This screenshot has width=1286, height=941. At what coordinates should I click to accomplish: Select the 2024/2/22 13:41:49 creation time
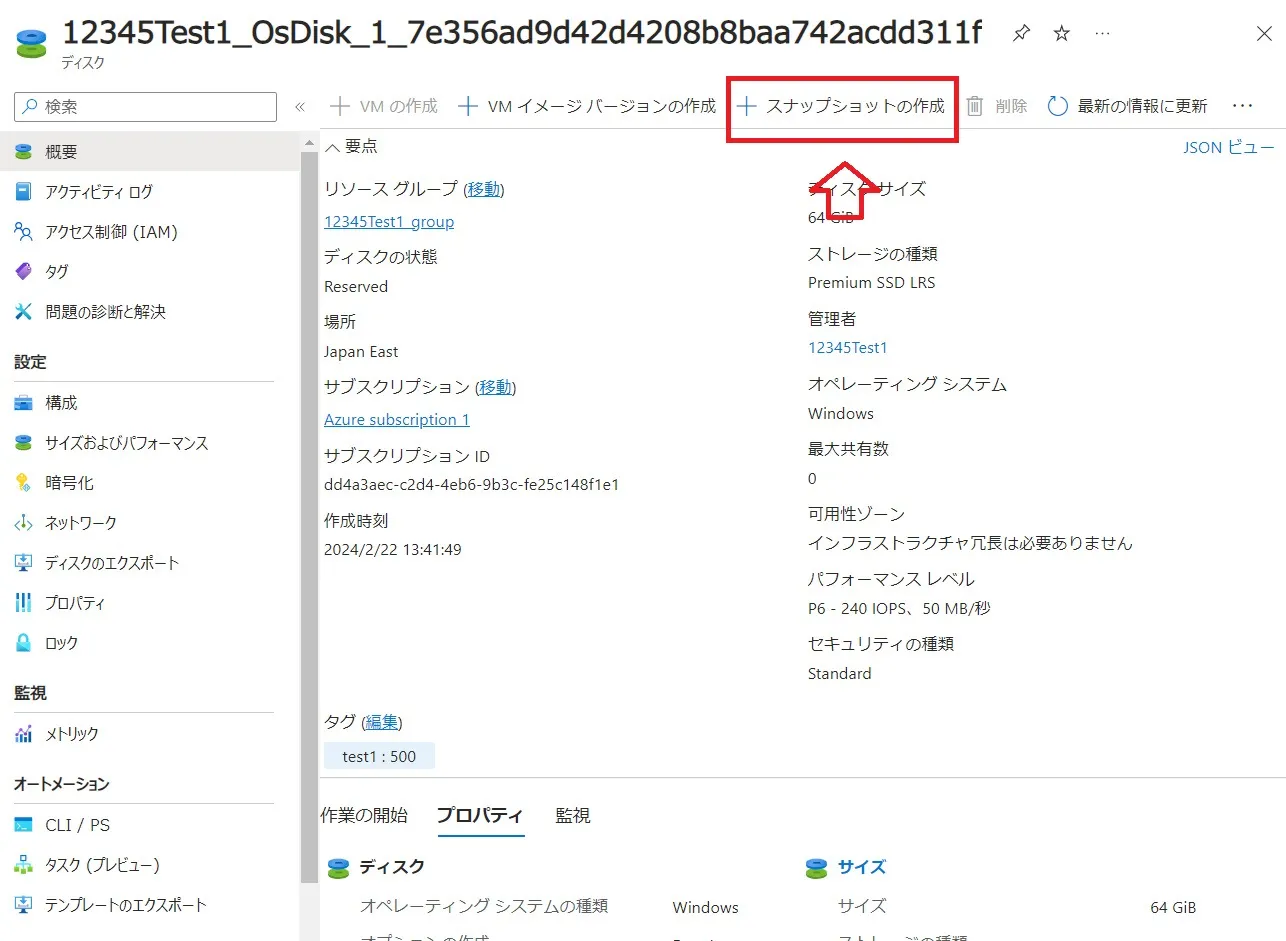point(393,550)
